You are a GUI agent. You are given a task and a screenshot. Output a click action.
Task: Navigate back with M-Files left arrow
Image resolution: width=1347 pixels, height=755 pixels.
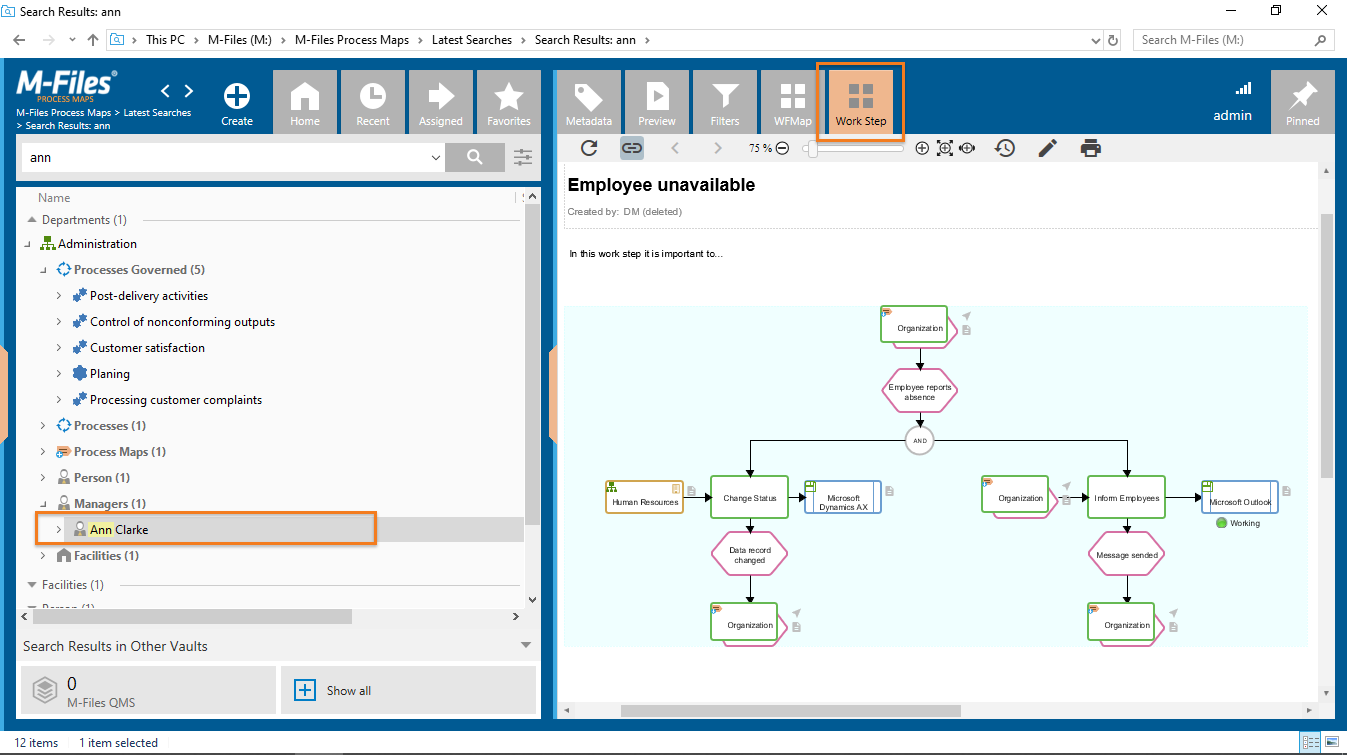tap(166, 91)
